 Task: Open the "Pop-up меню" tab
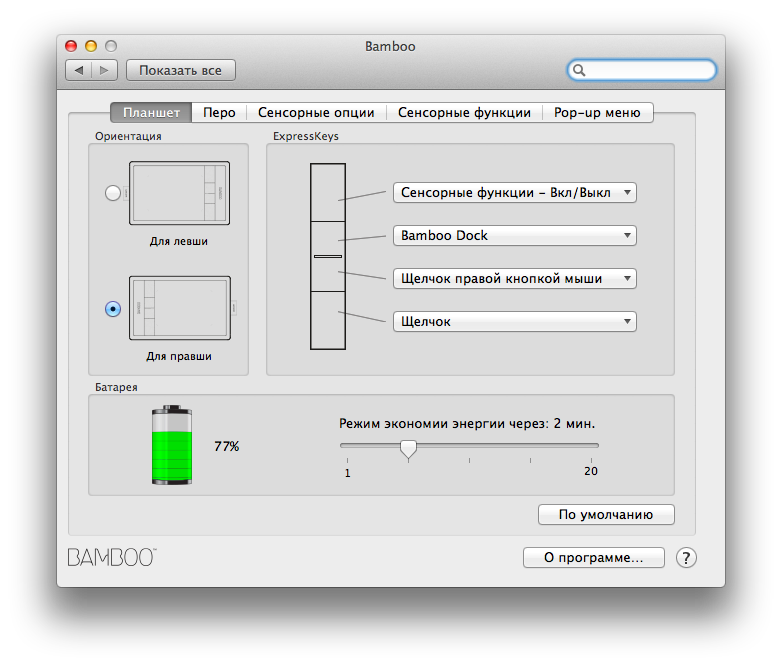point(597,113)
